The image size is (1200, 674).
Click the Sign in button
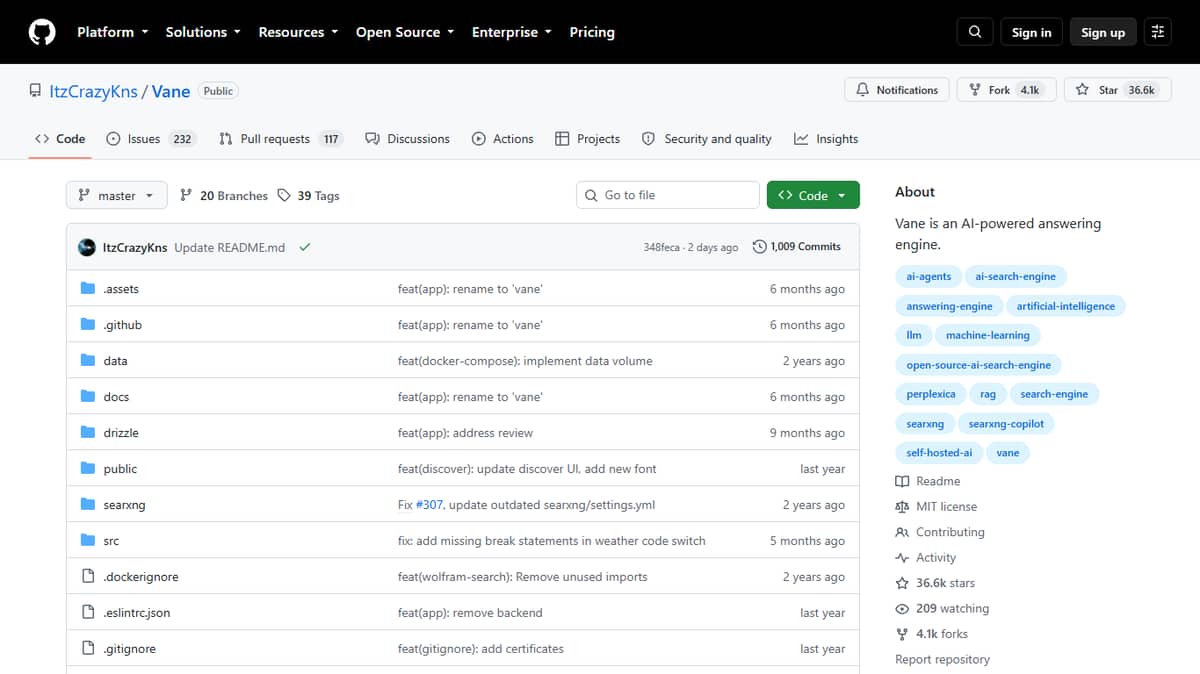[1031, 32]
